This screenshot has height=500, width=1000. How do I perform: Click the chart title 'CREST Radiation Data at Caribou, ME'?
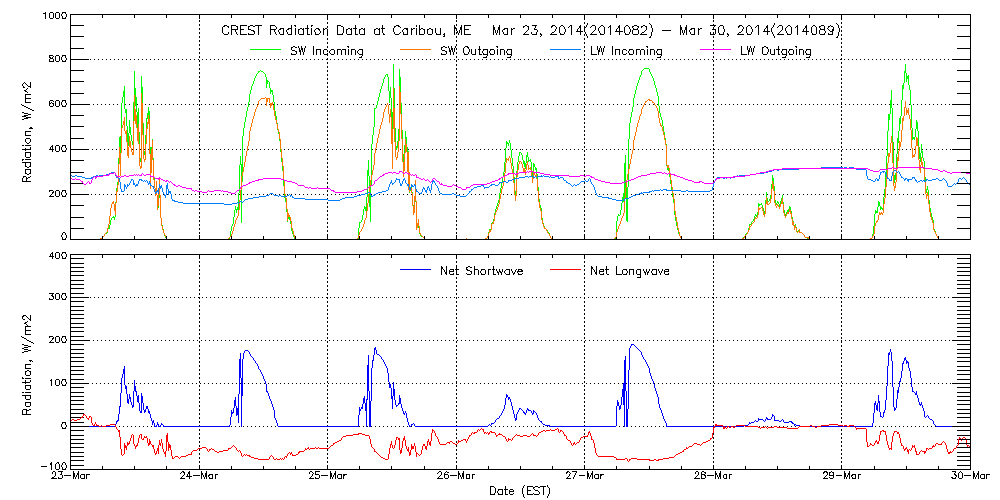tap(346, 31)
